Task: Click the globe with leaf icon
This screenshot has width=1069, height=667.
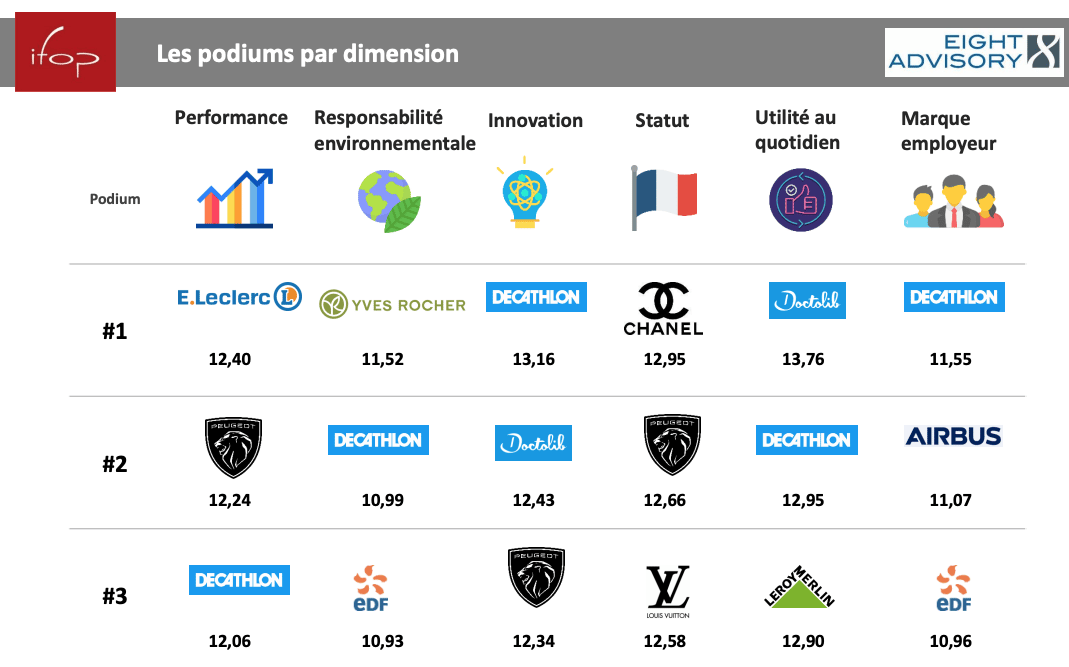Action: [x=389, y=201]
